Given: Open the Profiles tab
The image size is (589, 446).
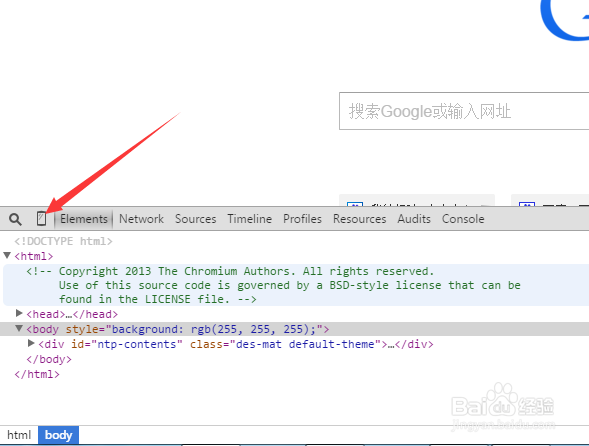Looking at the screenshot, I should coord(302,219).
